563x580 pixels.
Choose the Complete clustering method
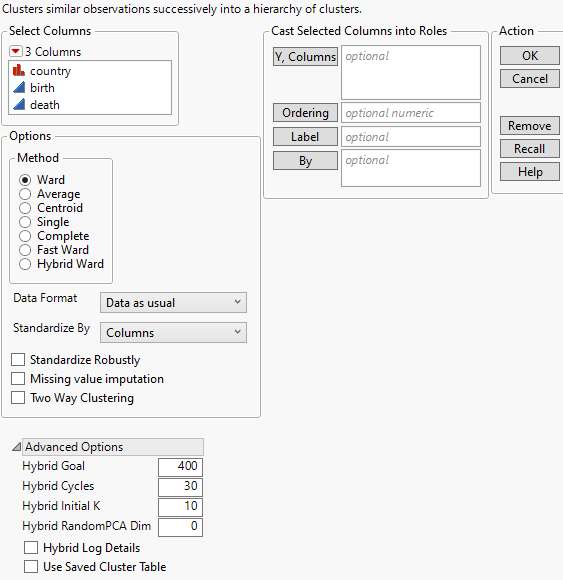click(25, 236)
